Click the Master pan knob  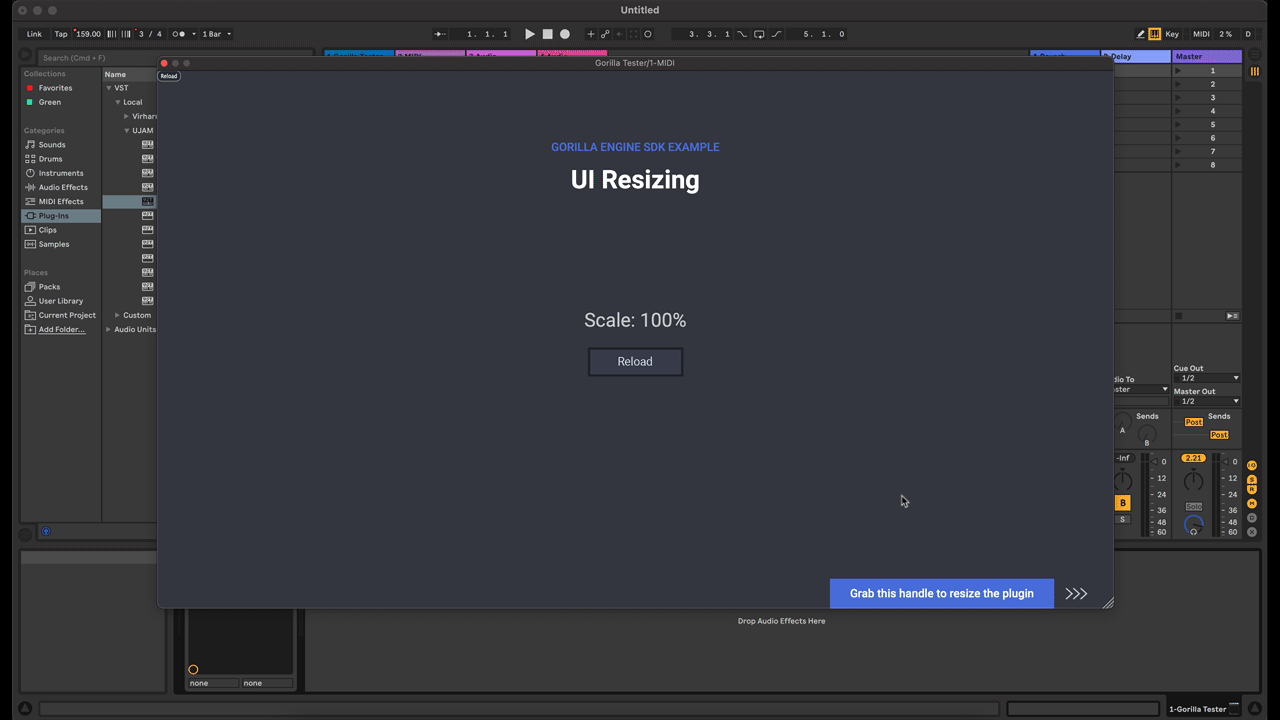(1193, 481)
